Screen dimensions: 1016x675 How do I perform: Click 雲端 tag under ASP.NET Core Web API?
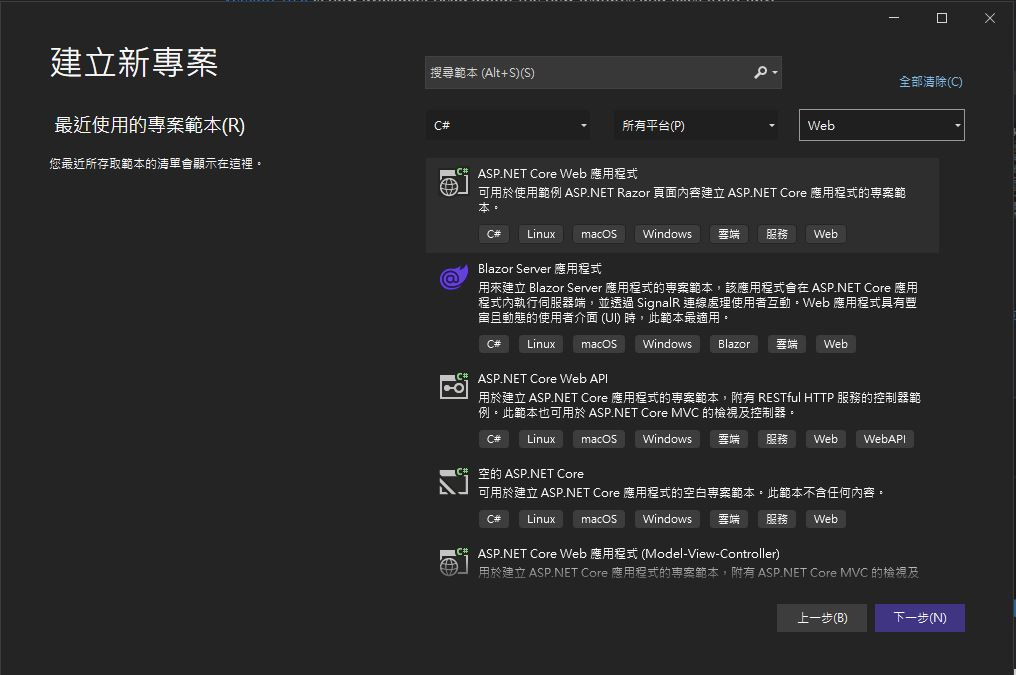(x=729, y=439)
